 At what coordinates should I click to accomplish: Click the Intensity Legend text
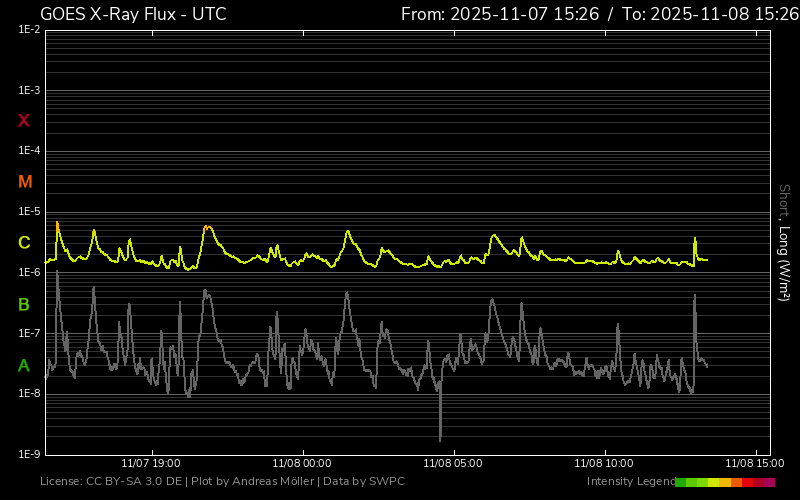click(630, 482)
